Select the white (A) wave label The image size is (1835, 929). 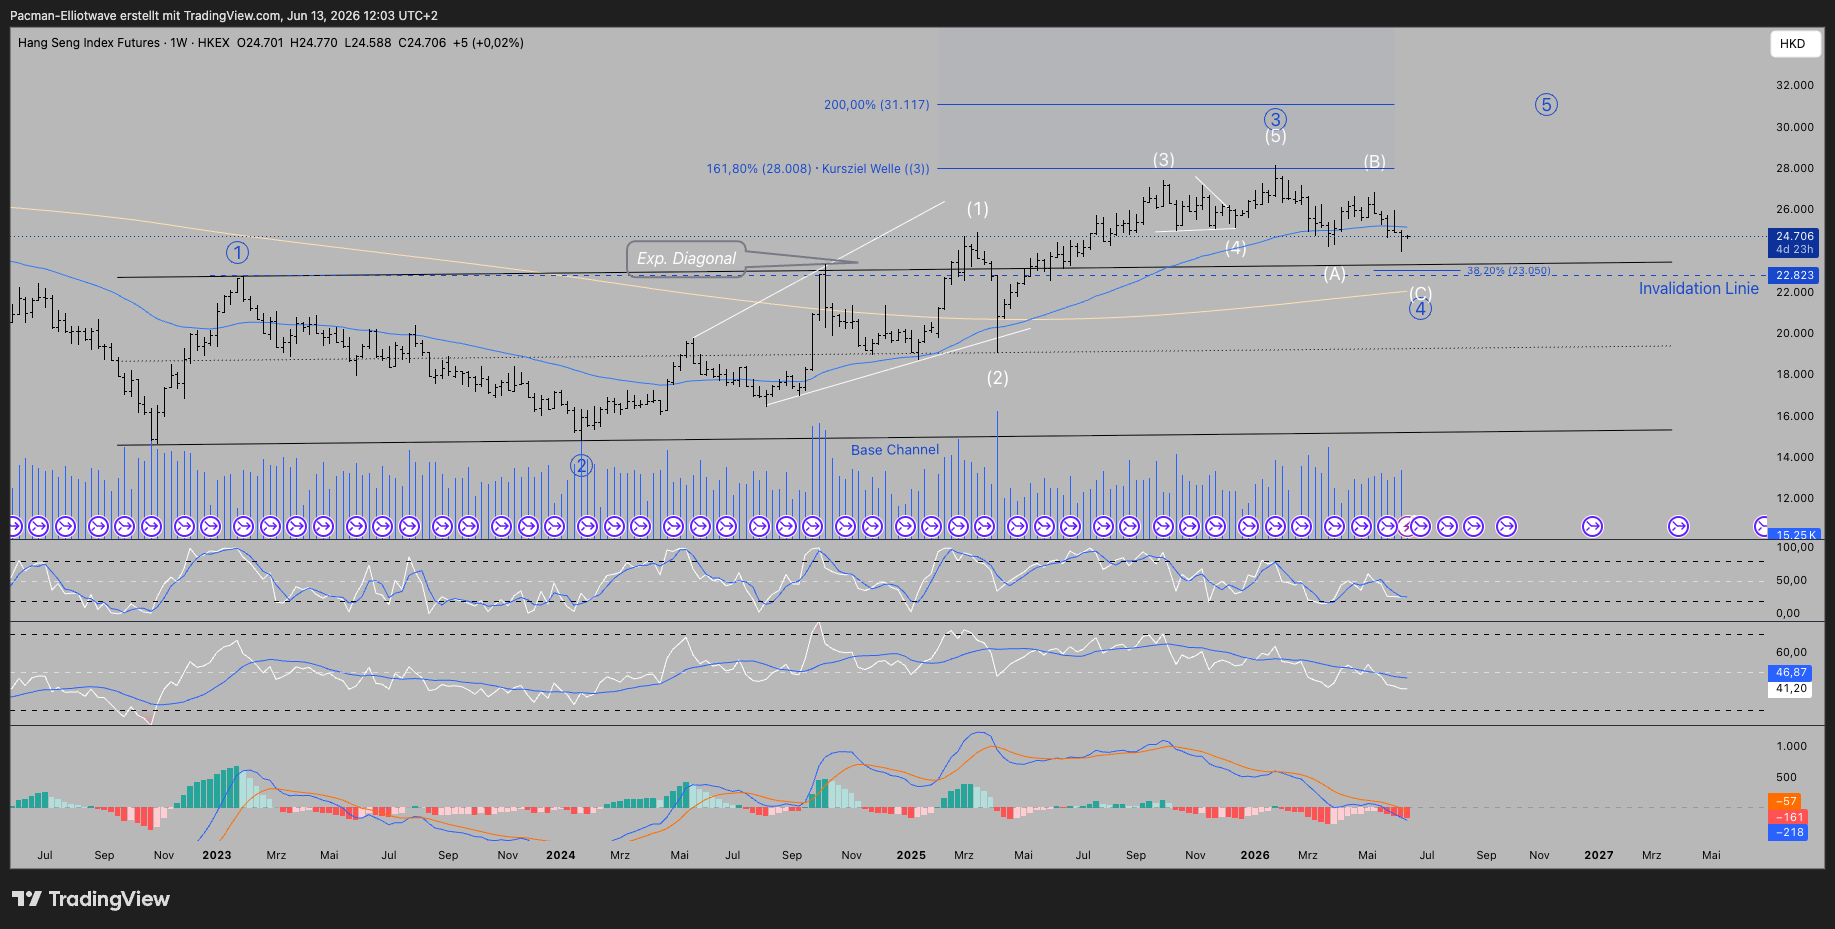[1334, 274]
